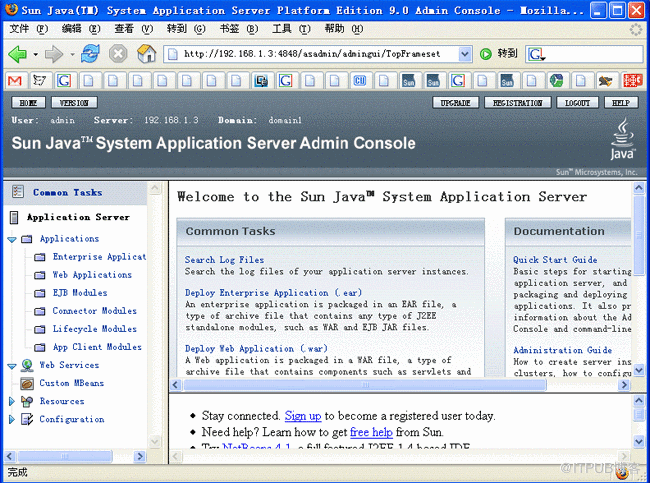Open the Search Log Files link

224,260
